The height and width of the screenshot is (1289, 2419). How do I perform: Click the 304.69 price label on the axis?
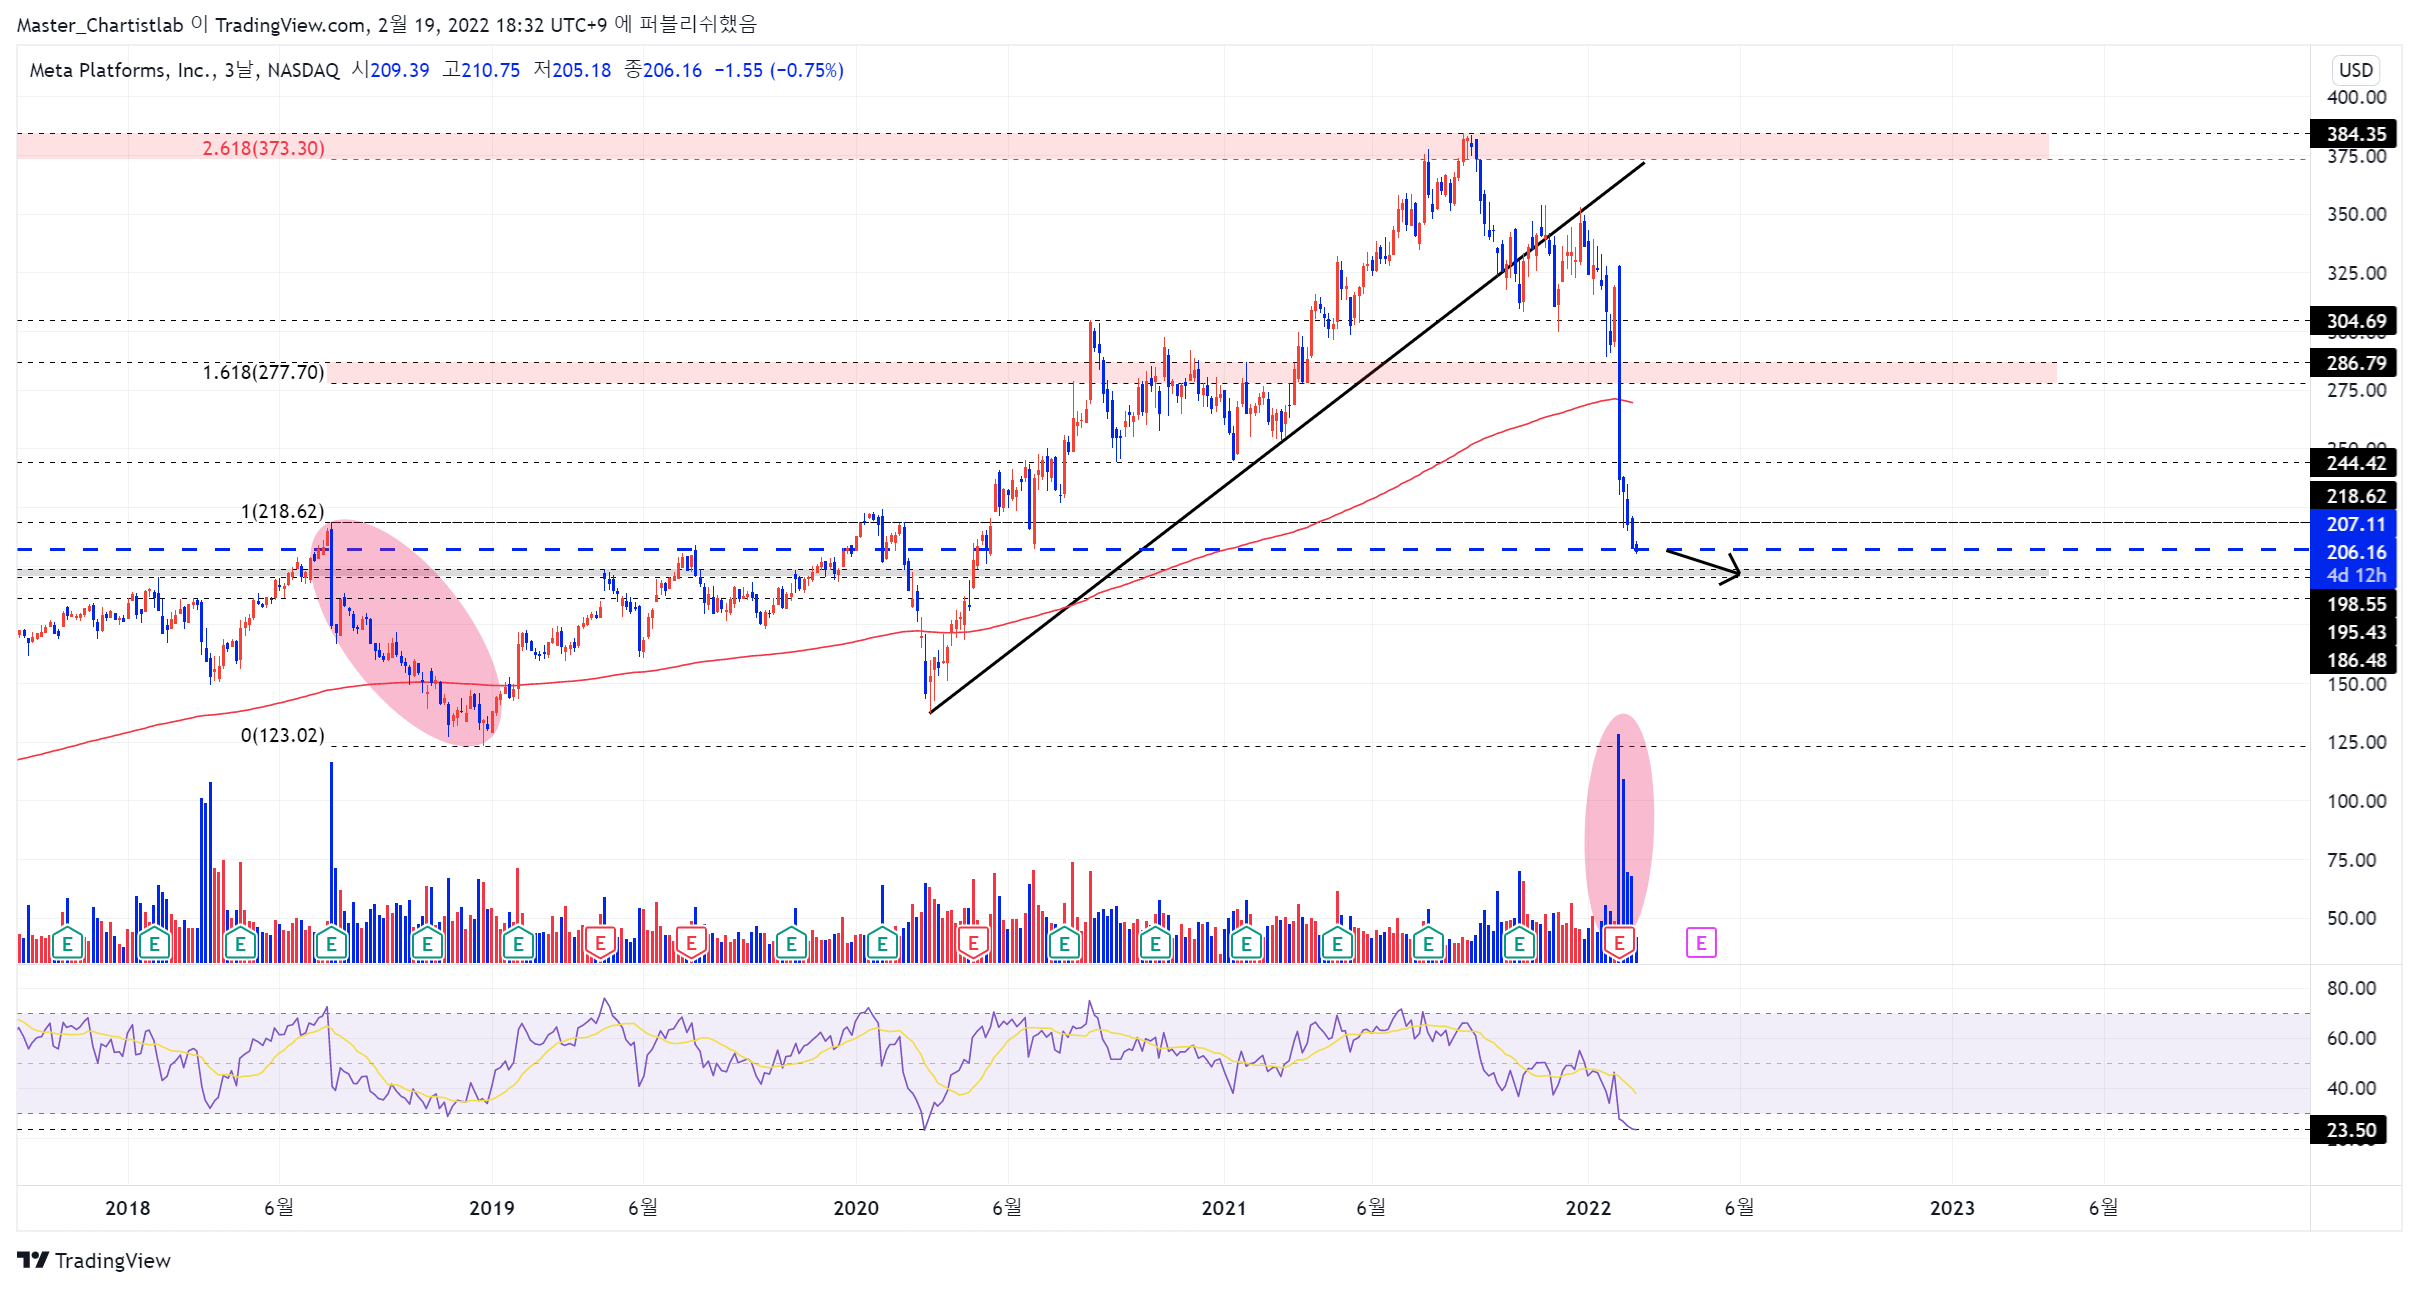[x=2355, y=321]
